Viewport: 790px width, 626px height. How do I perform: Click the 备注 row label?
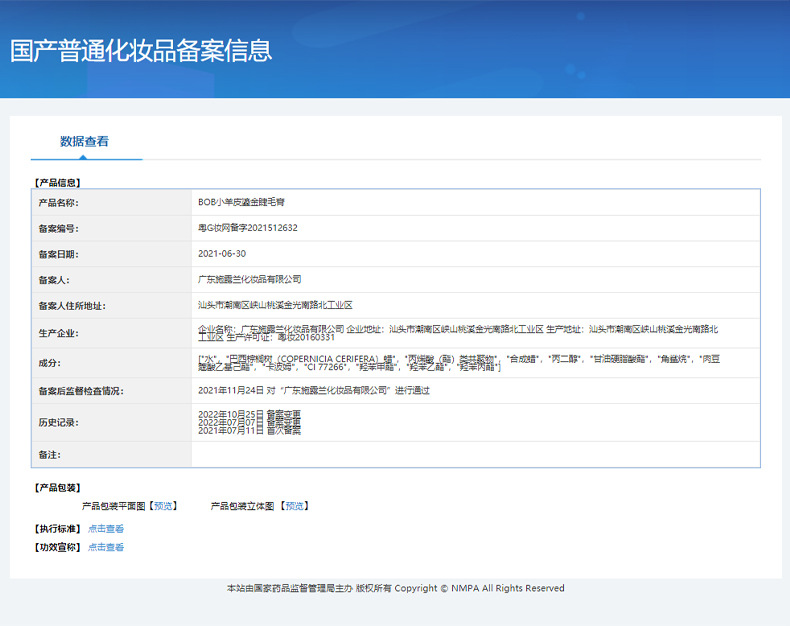(49, 455)
